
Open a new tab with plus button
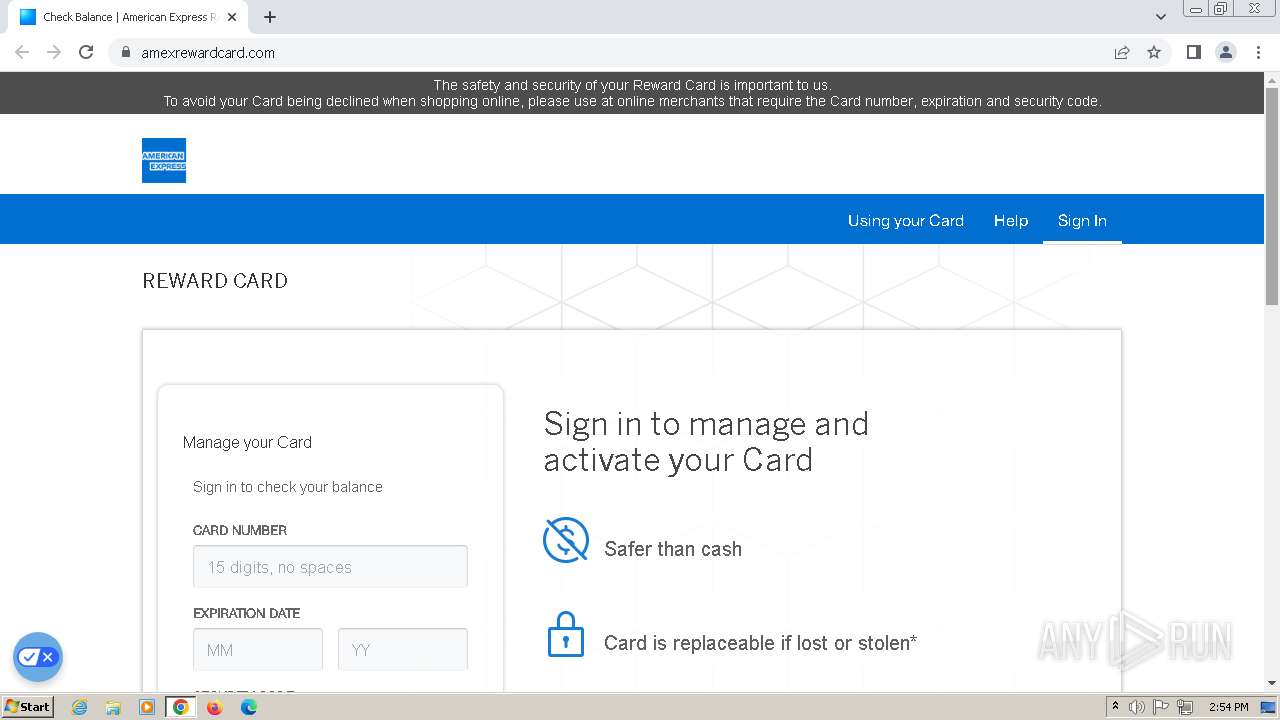(270, 17)
